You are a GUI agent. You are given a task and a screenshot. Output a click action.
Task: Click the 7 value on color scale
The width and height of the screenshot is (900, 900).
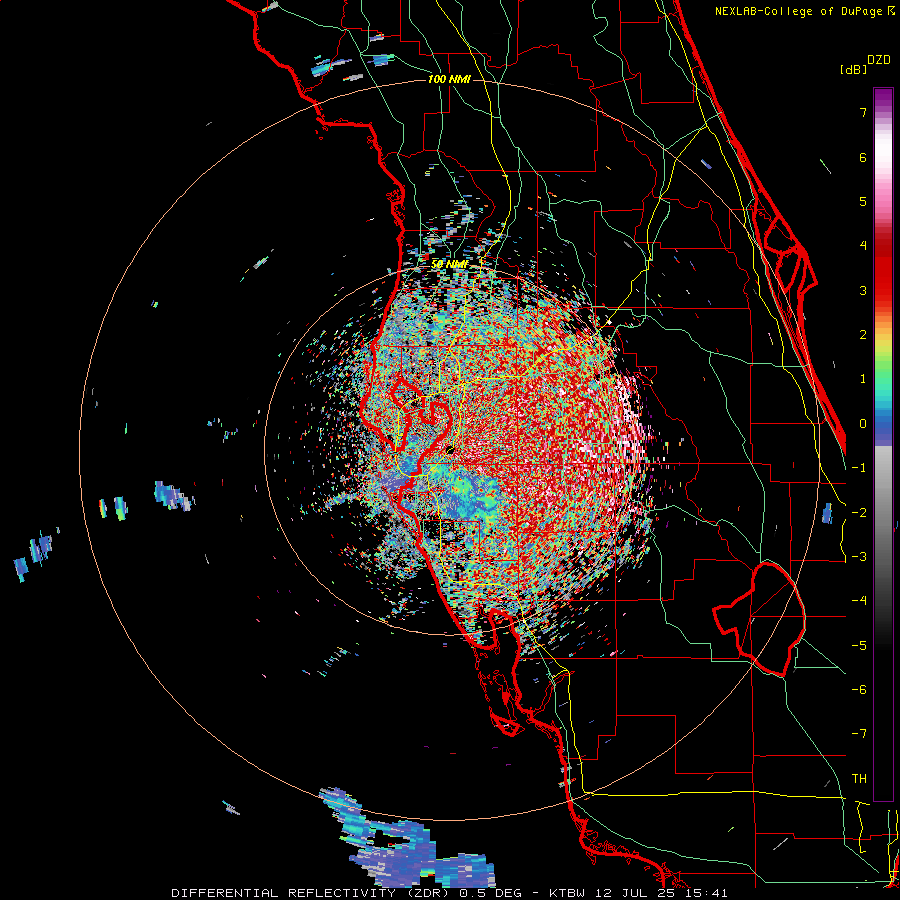[x=863, y=112]
